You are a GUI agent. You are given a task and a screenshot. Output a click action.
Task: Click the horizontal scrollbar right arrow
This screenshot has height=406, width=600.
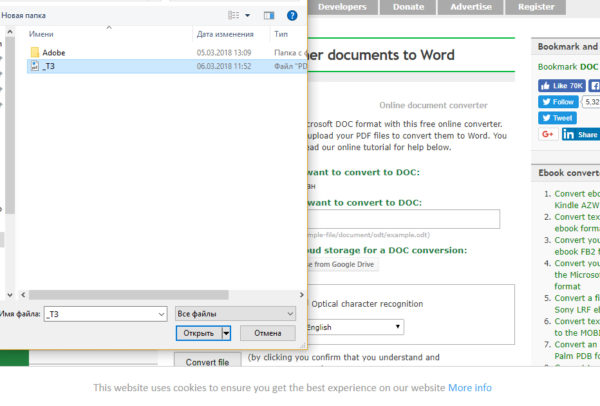pos(302,295)
